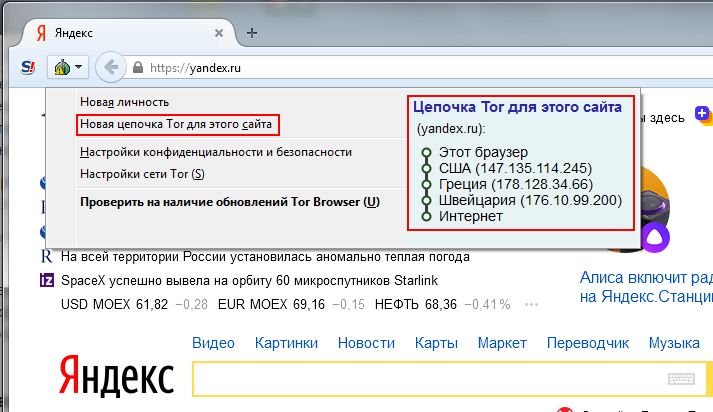Click the iz news source icon
713x412 pixels.
47,280
